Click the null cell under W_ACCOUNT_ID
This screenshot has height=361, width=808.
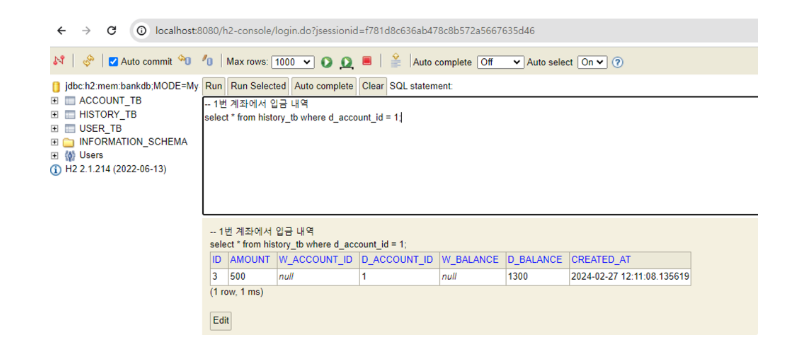[318, 277]
